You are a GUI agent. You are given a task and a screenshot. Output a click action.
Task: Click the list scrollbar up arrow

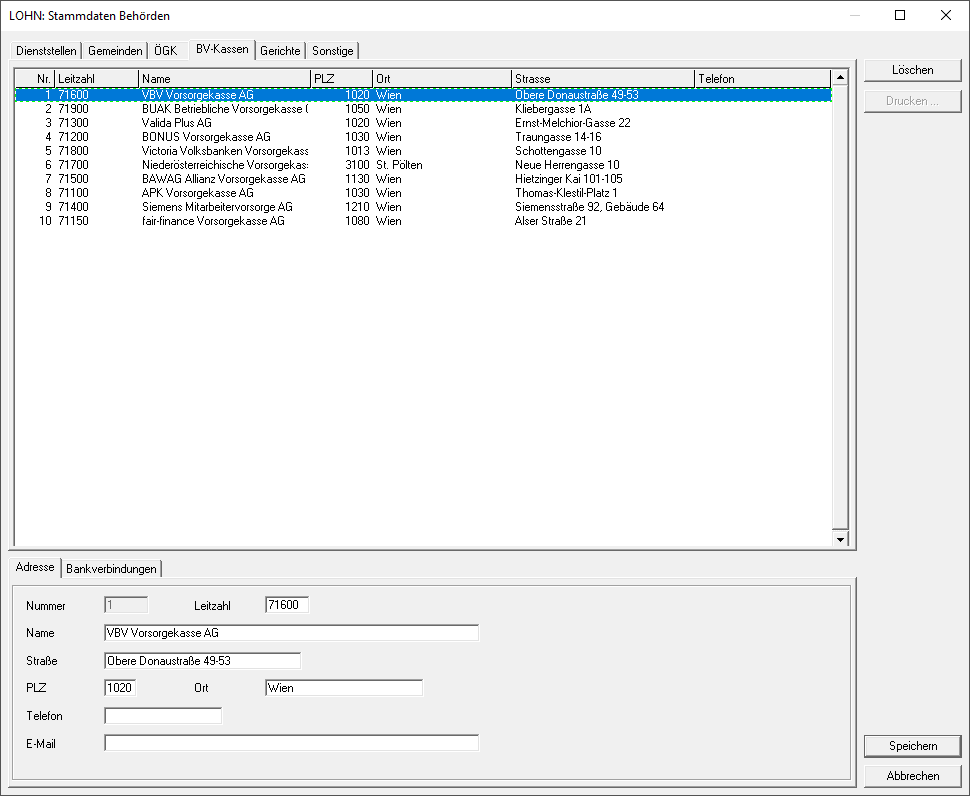[x=840, y=77]
